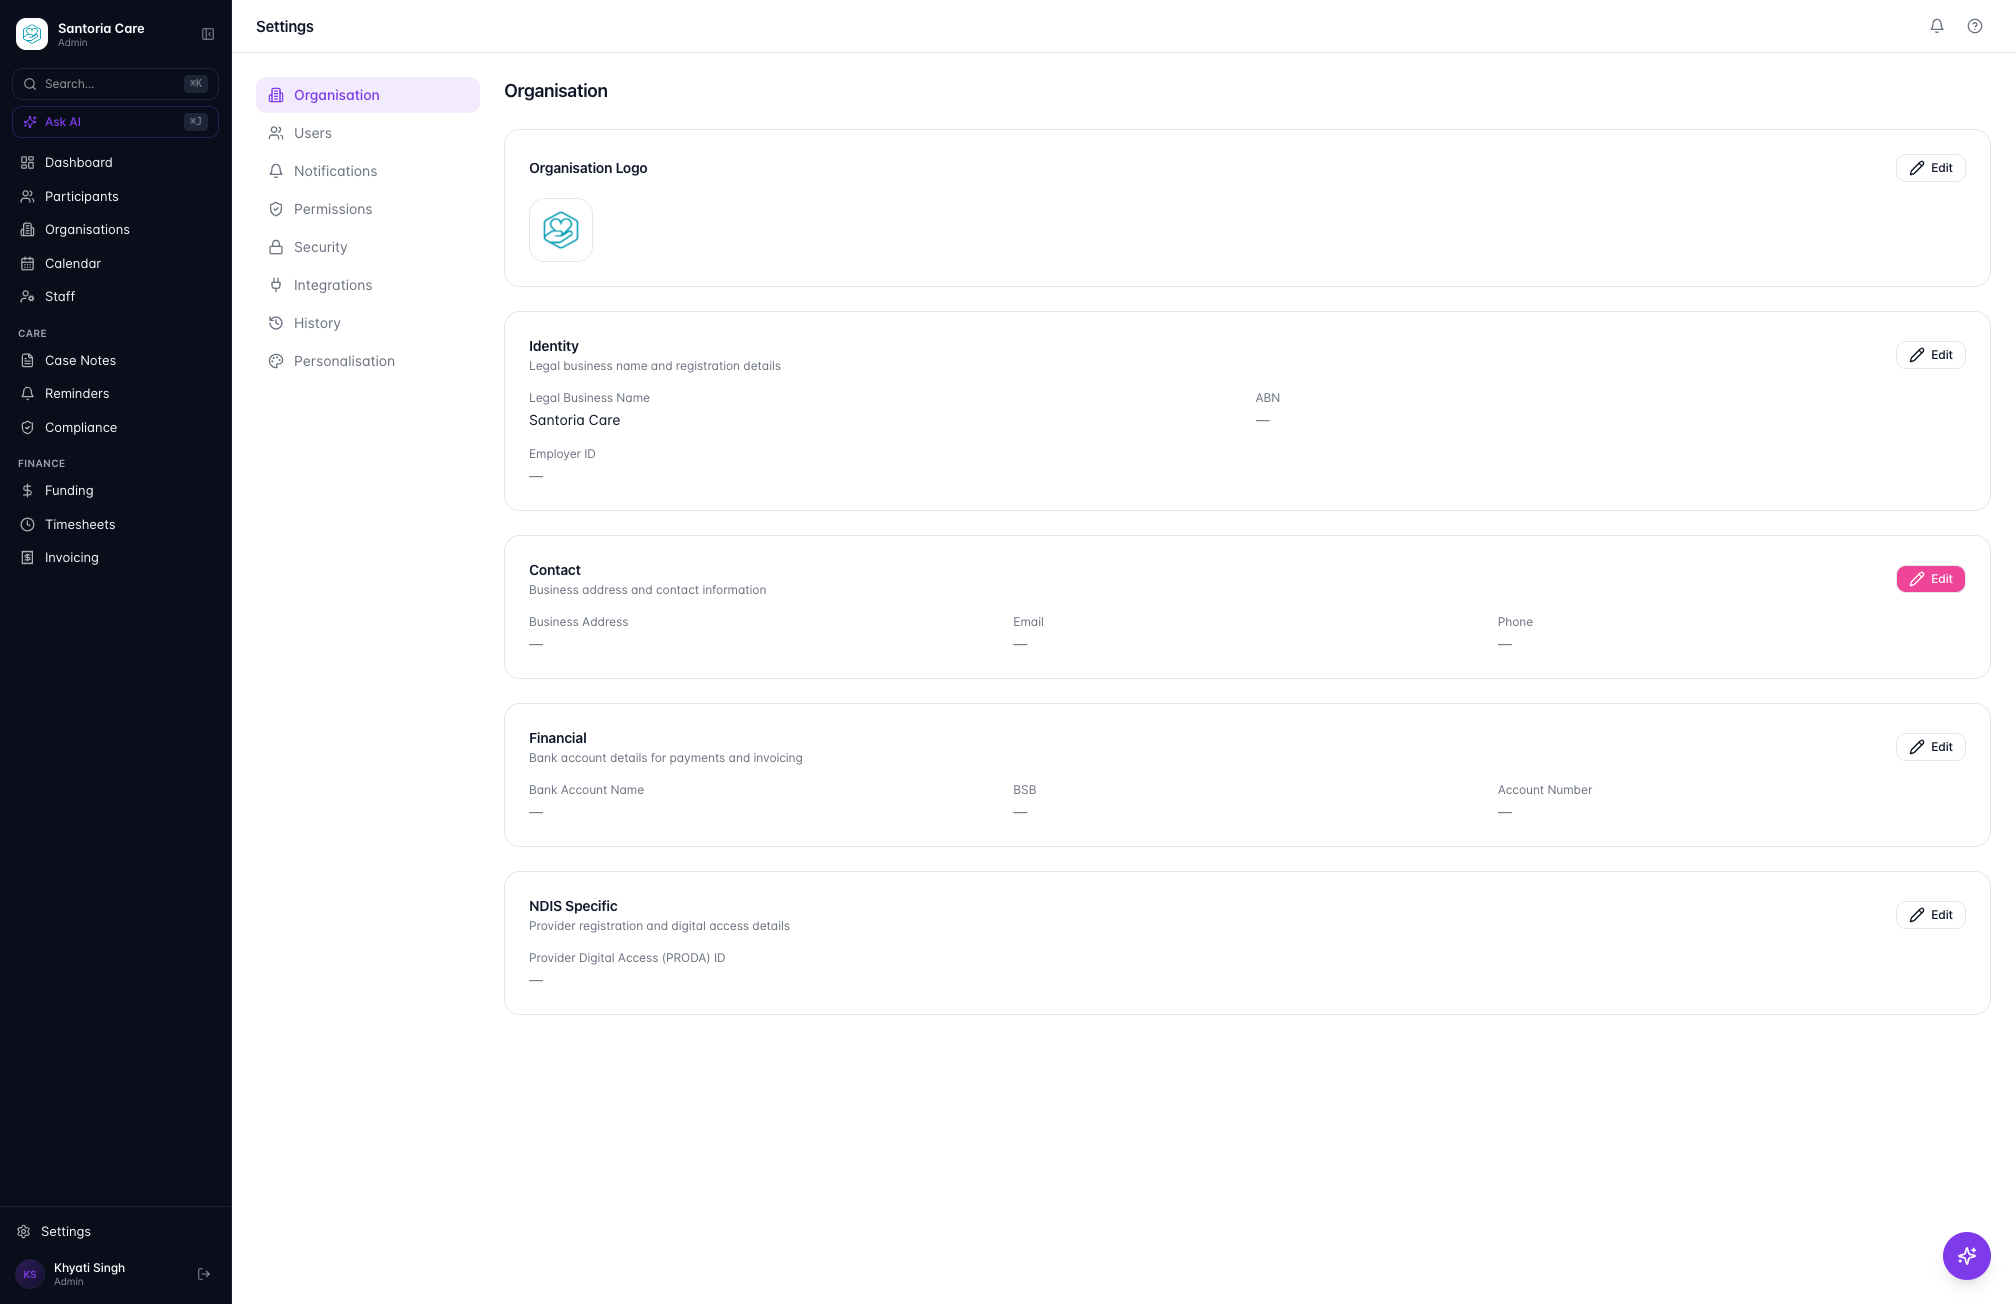Click the Dashboard grid icon
This screenshot has width=2015, height=1304.
click(28, 162)
